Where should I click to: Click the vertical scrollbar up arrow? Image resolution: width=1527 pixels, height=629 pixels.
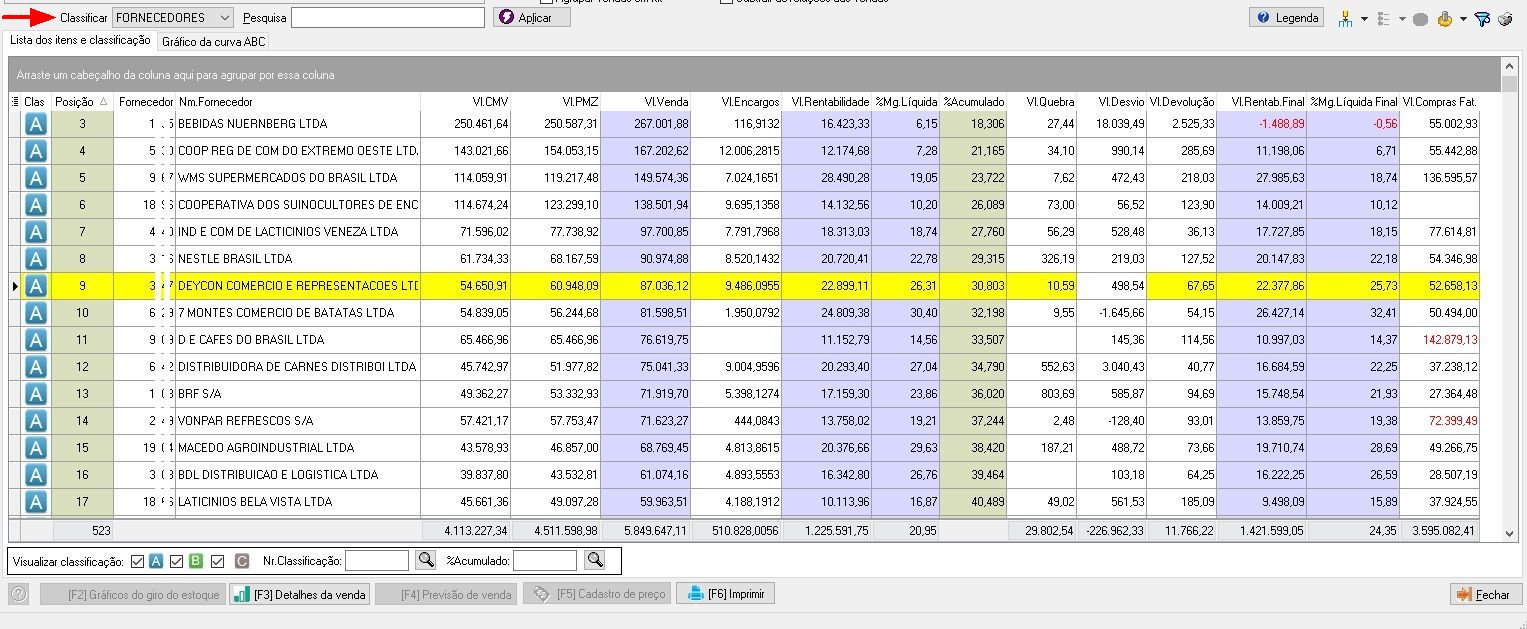coord(1510,65)
